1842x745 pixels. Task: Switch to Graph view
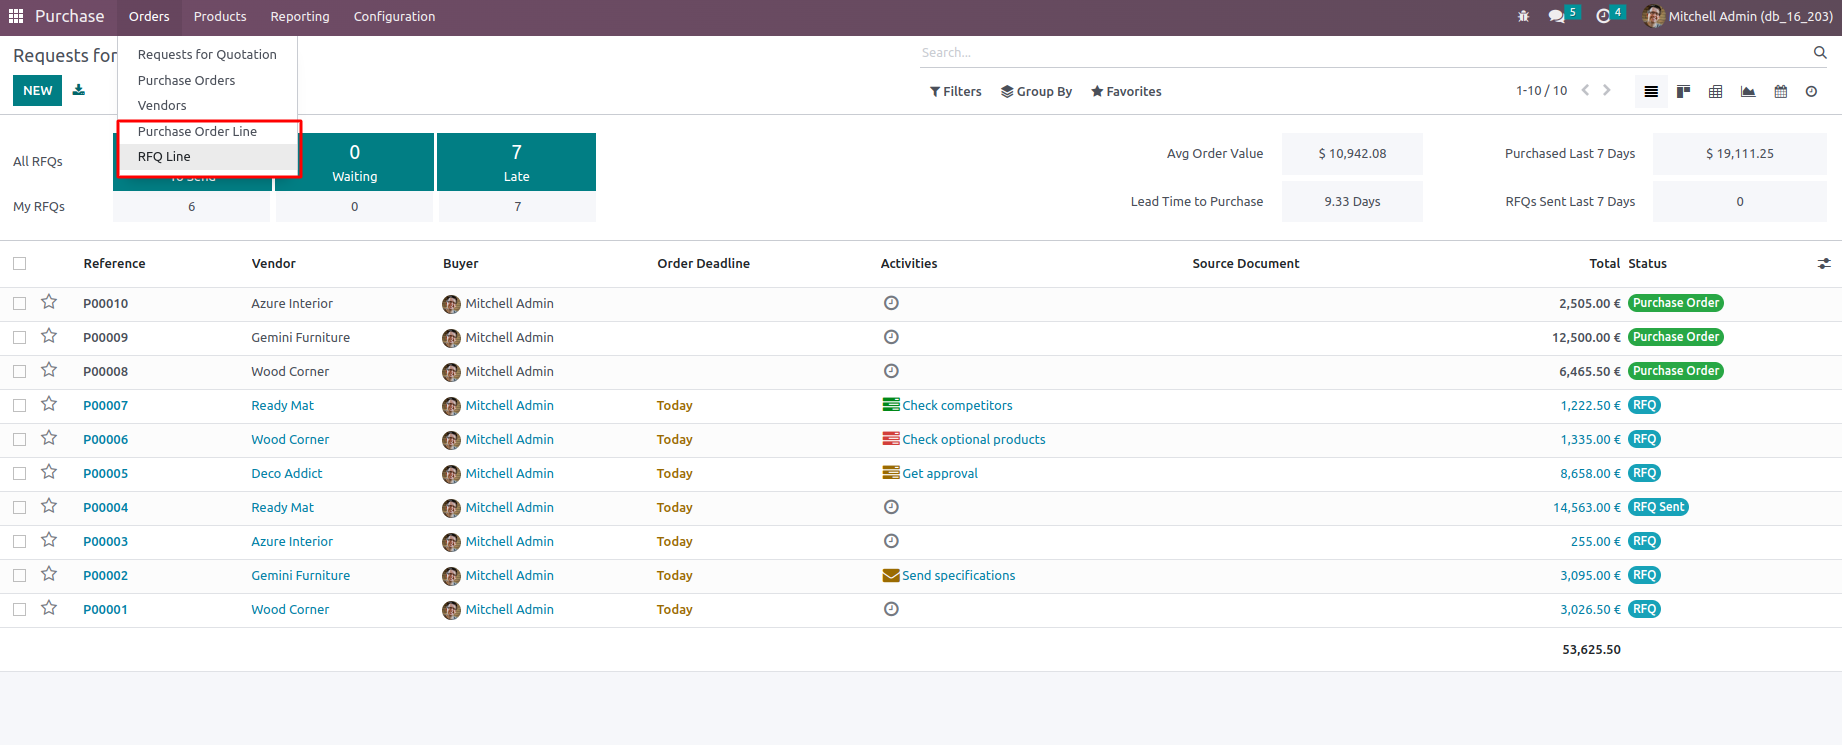[x=1748, y=91]
